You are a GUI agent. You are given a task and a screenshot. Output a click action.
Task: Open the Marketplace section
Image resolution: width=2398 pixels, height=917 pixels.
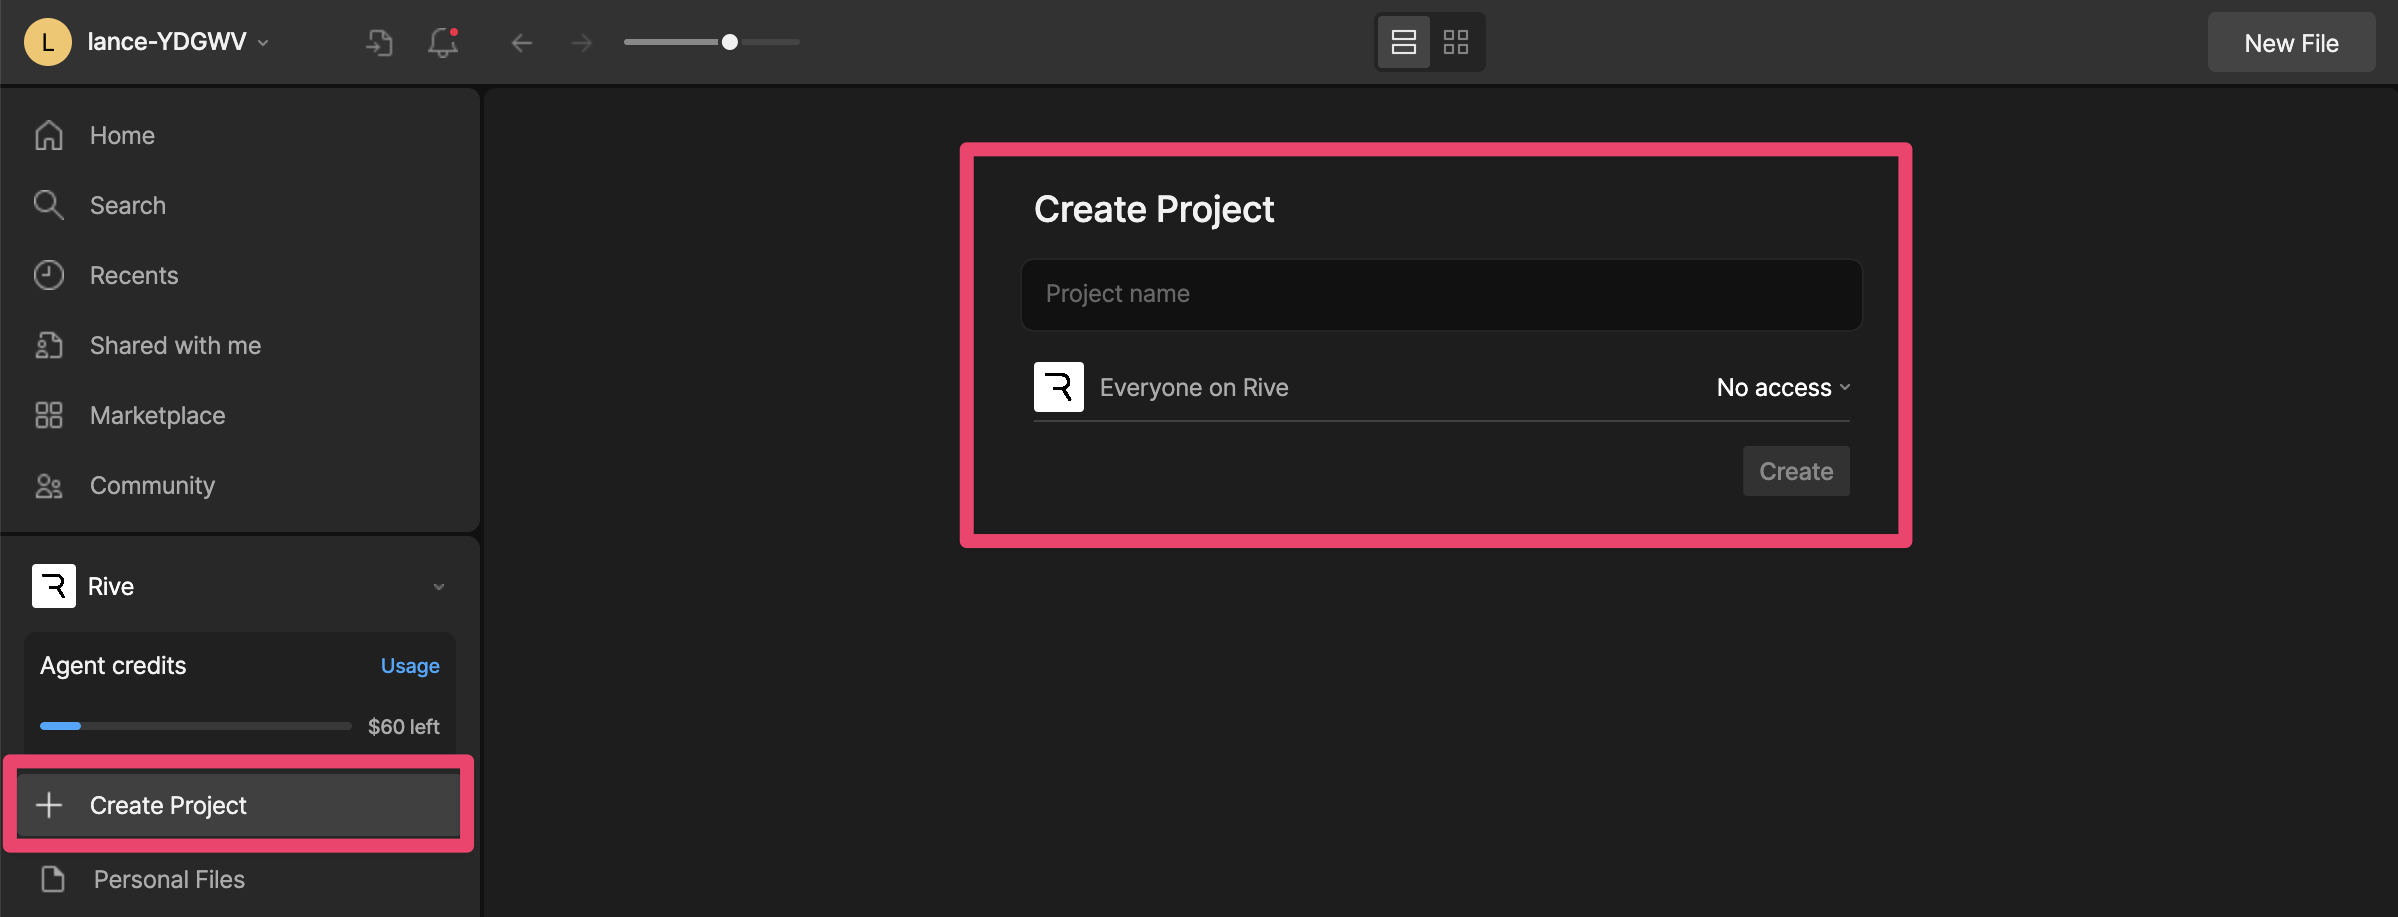tap(240, 415)
